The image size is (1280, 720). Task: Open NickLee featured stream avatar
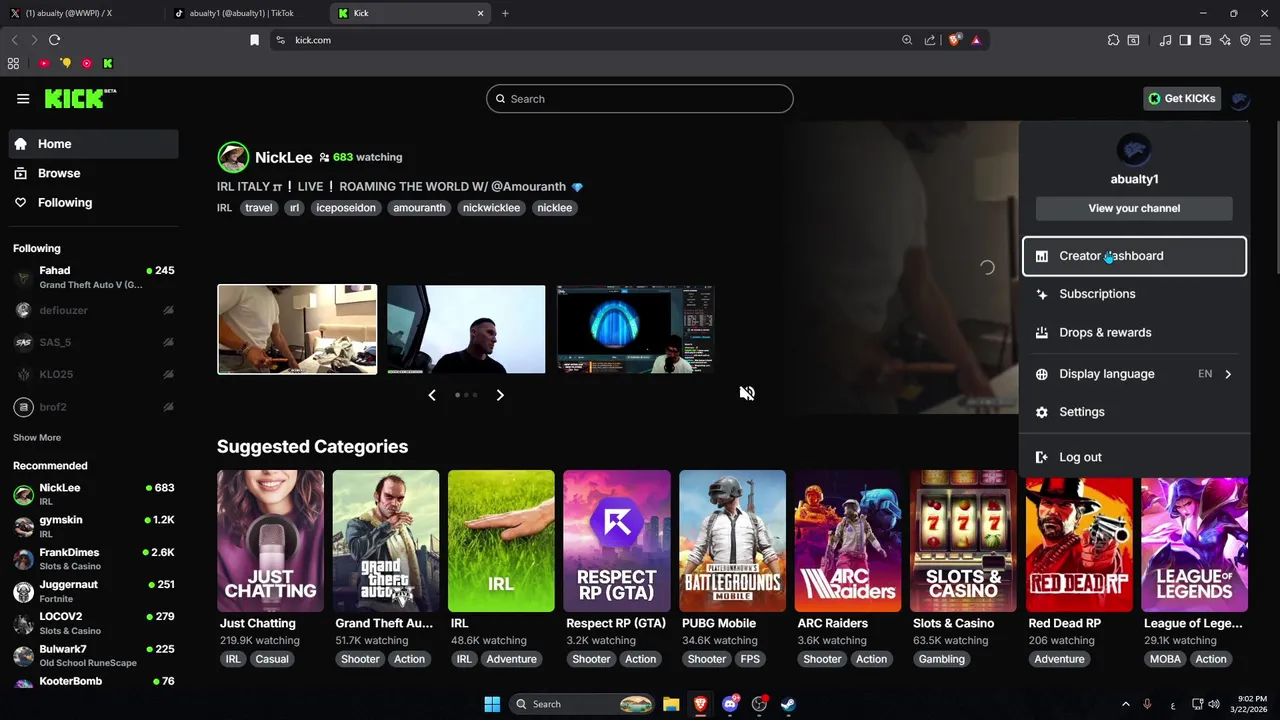pos(233,157)
